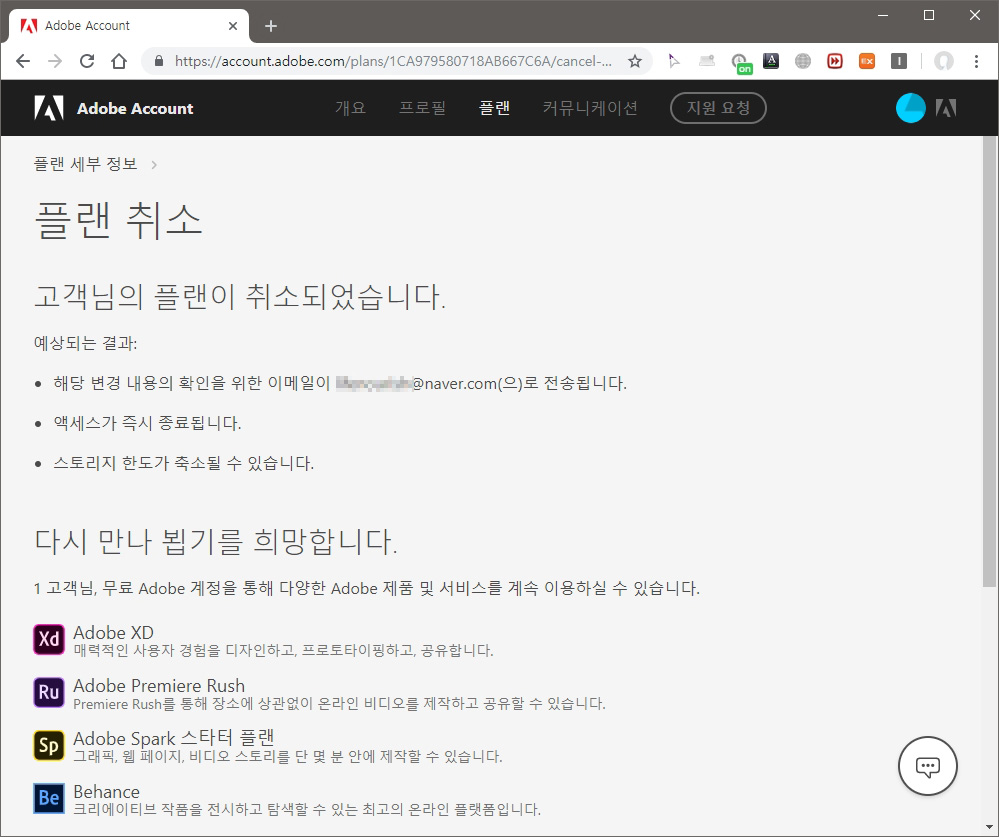The image size is (999, 837).
Task: Close the Adobe Account tab
Action: click(x=233, y=26)
